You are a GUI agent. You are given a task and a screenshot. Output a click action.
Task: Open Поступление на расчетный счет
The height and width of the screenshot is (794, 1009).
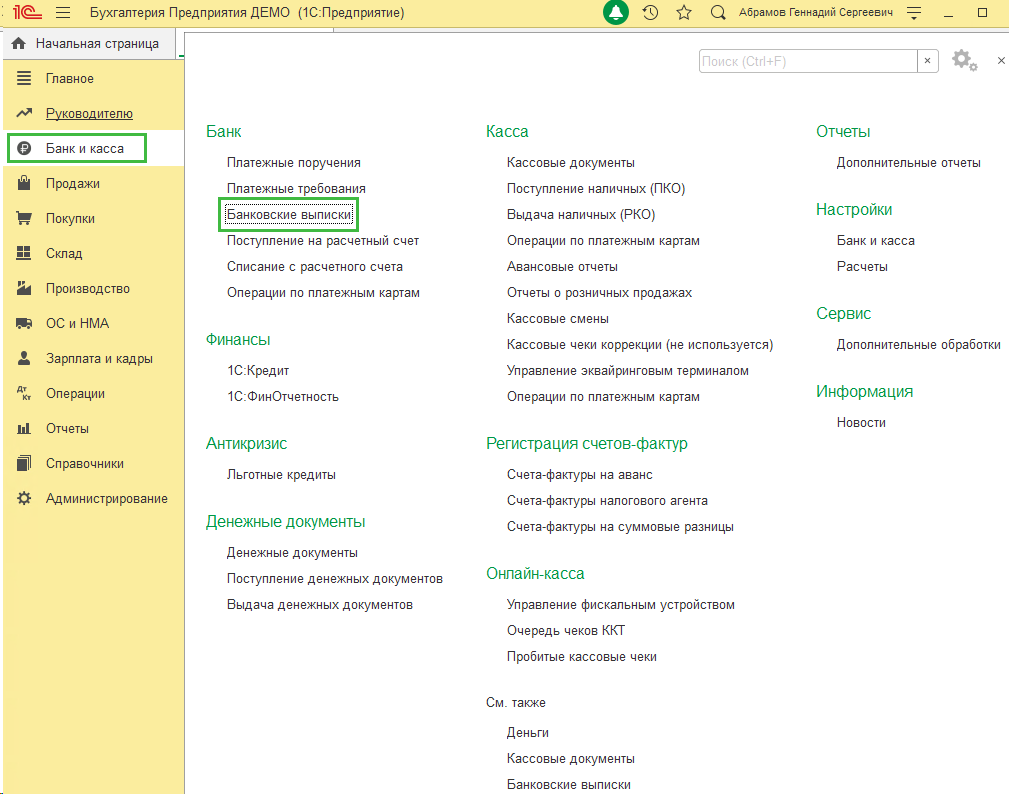322,241
